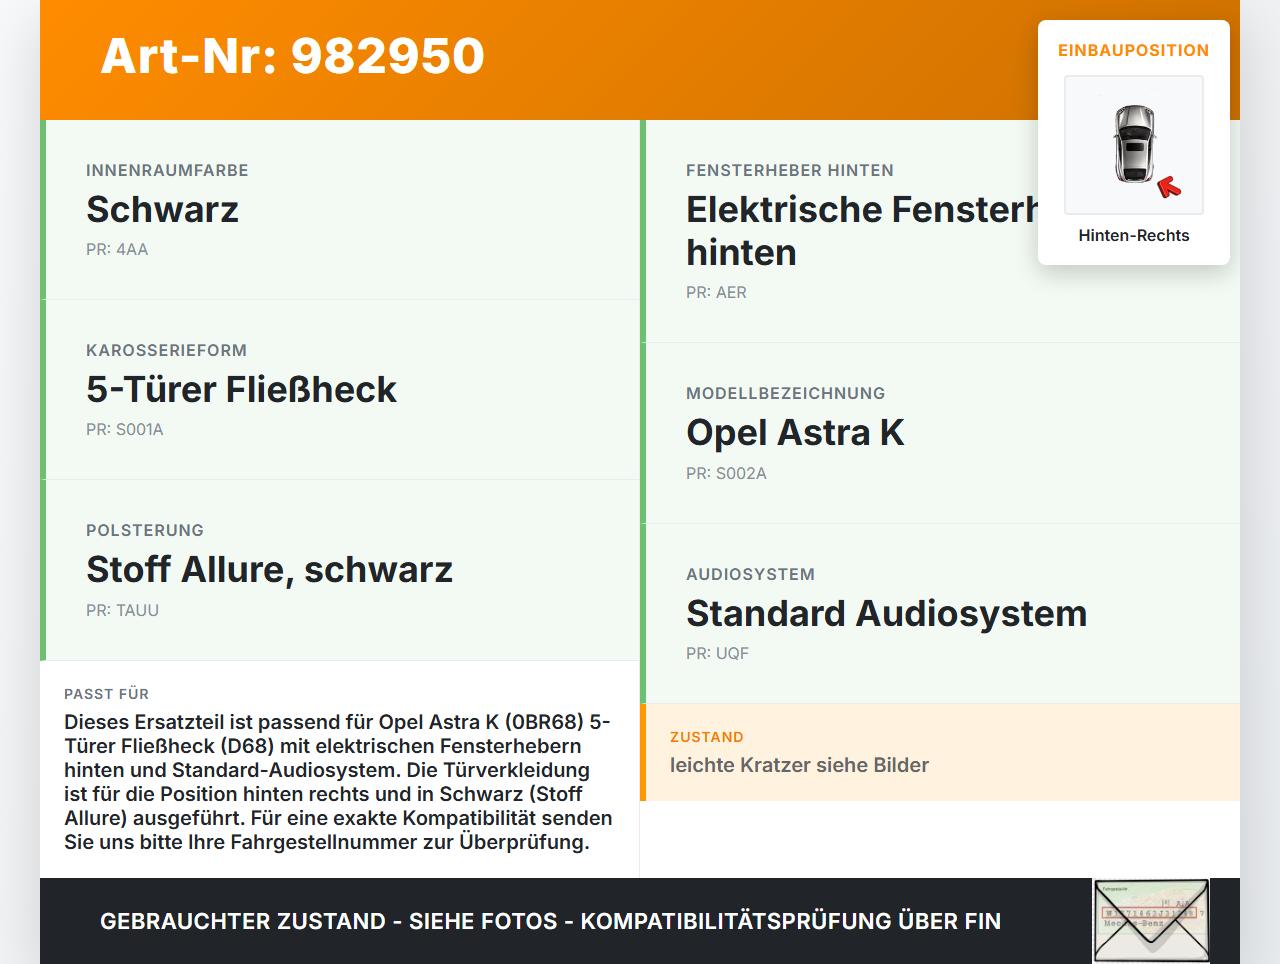1280x964 pixels.
Task: Click the footer text 'GEBRAUCHTER ZUSTAND - SIEHE FOTOS'
Action: tap(329, 921)
